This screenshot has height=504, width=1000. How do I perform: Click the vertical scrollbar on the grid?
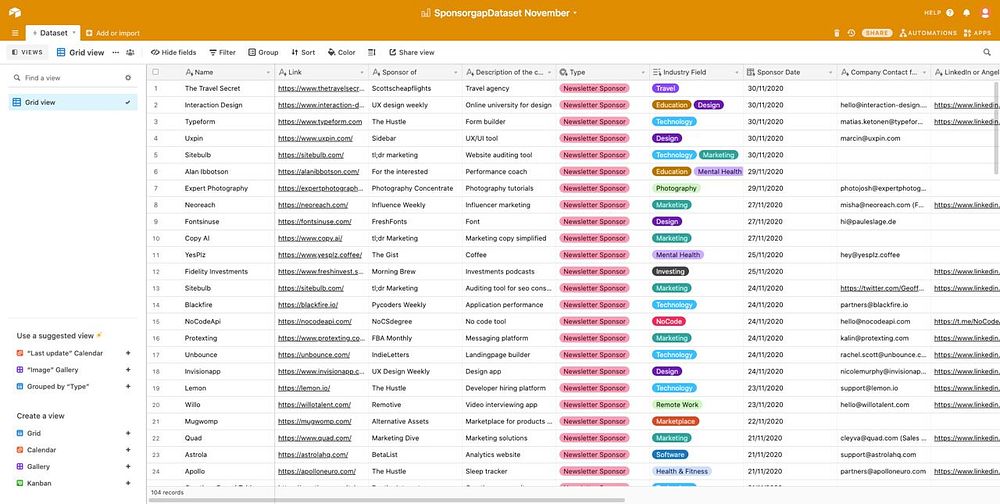click(x=997, y=128)
